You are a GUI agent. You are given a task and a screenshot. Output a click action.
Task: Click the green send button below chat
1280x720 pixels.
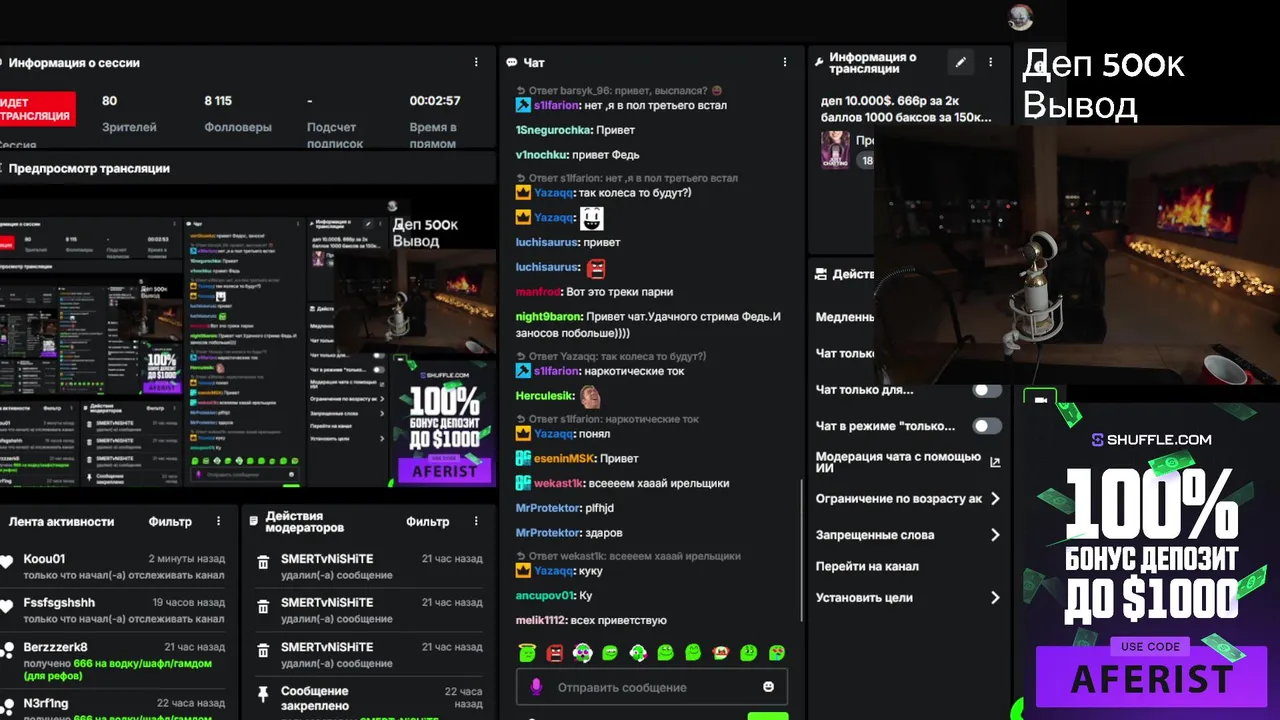[768, 716]
